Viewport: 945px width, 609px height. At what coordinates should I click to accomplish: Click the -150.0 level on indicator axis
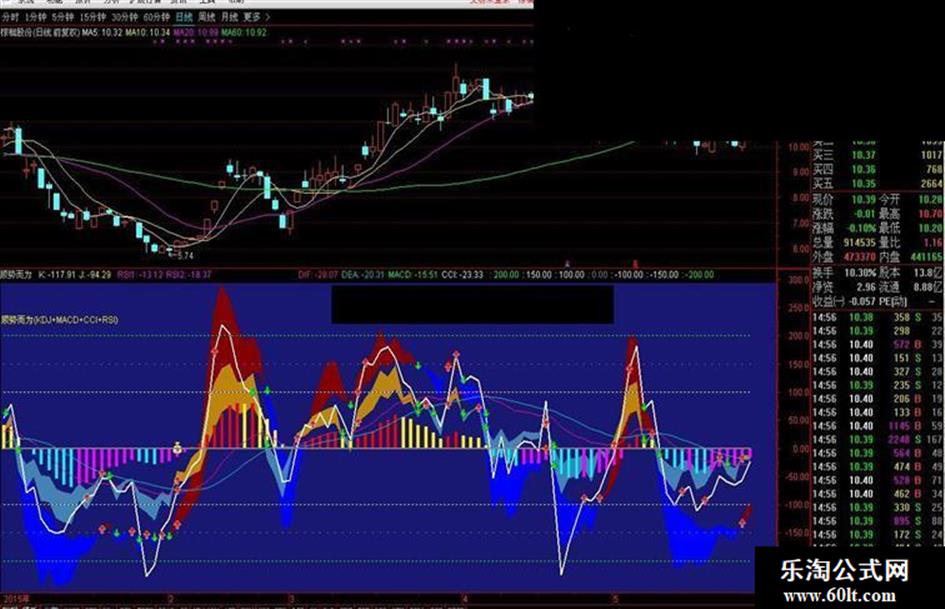click(x=797, y=532)
